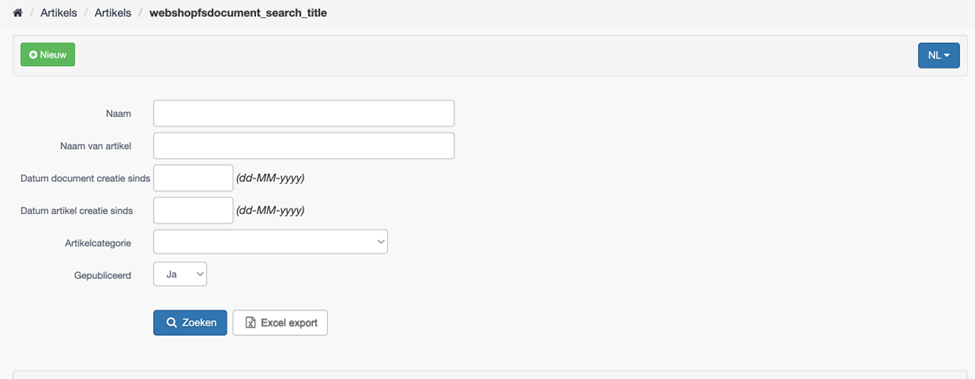Open the Gepubliceerd Ja dropdown

(x=180, y=274)
